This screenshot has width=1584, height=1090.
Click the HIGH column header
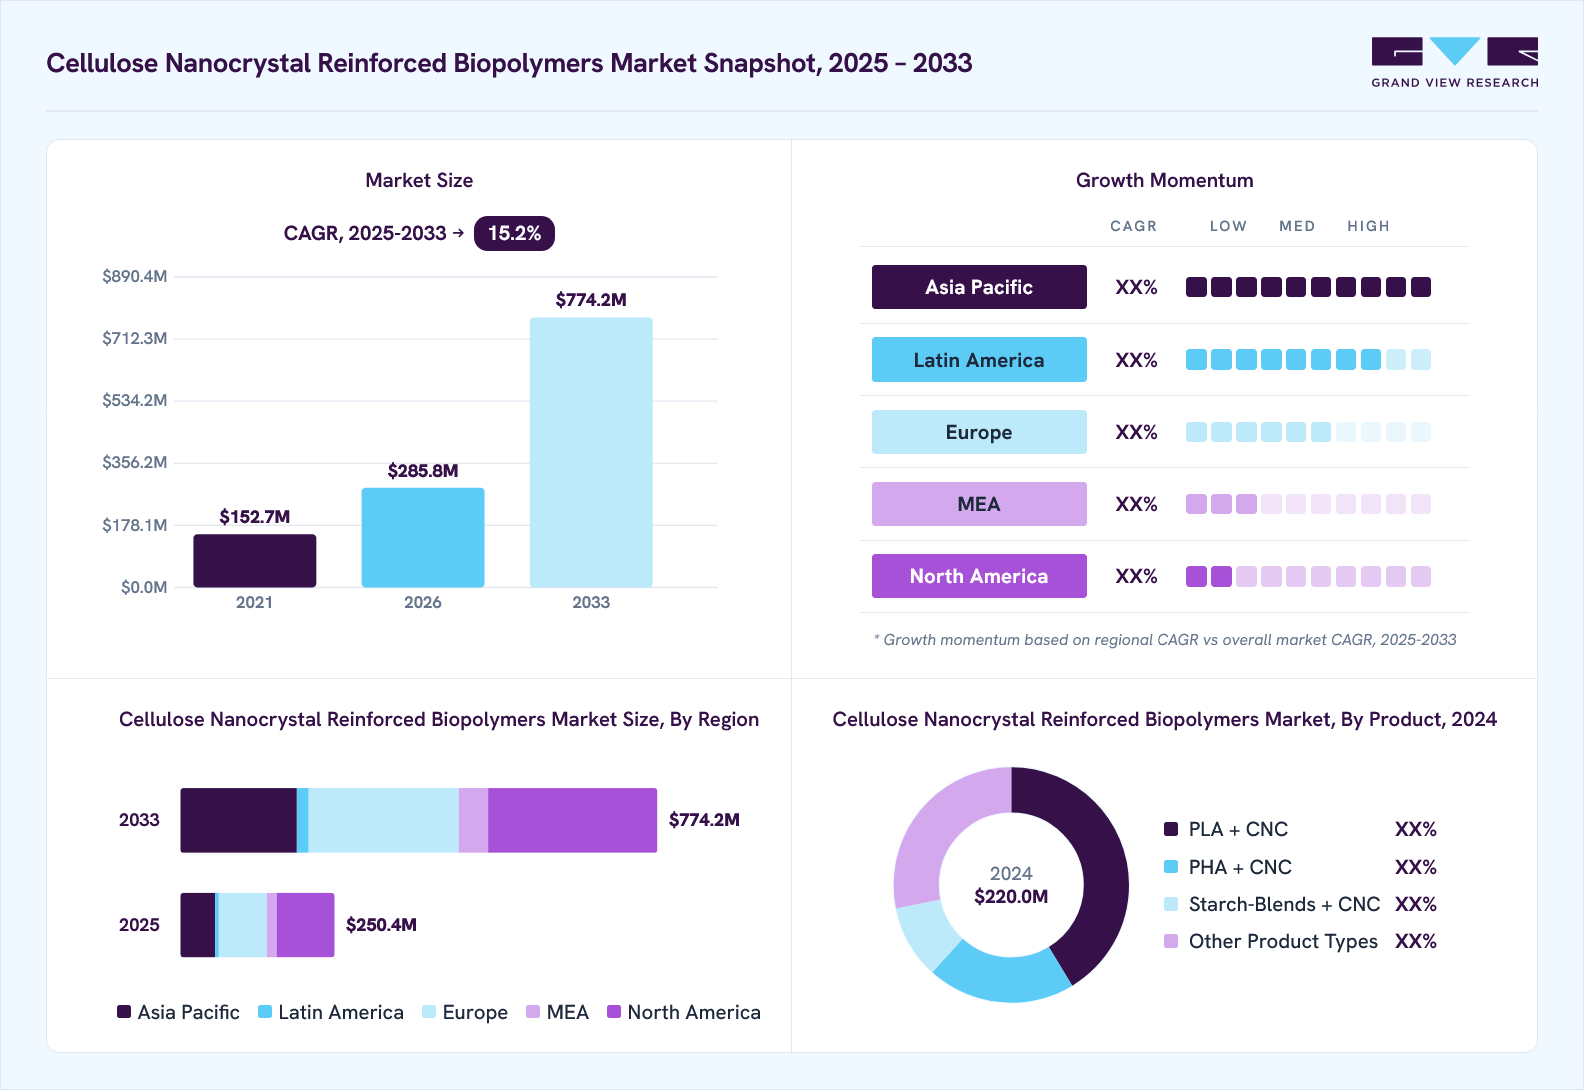click(1368, 226)
